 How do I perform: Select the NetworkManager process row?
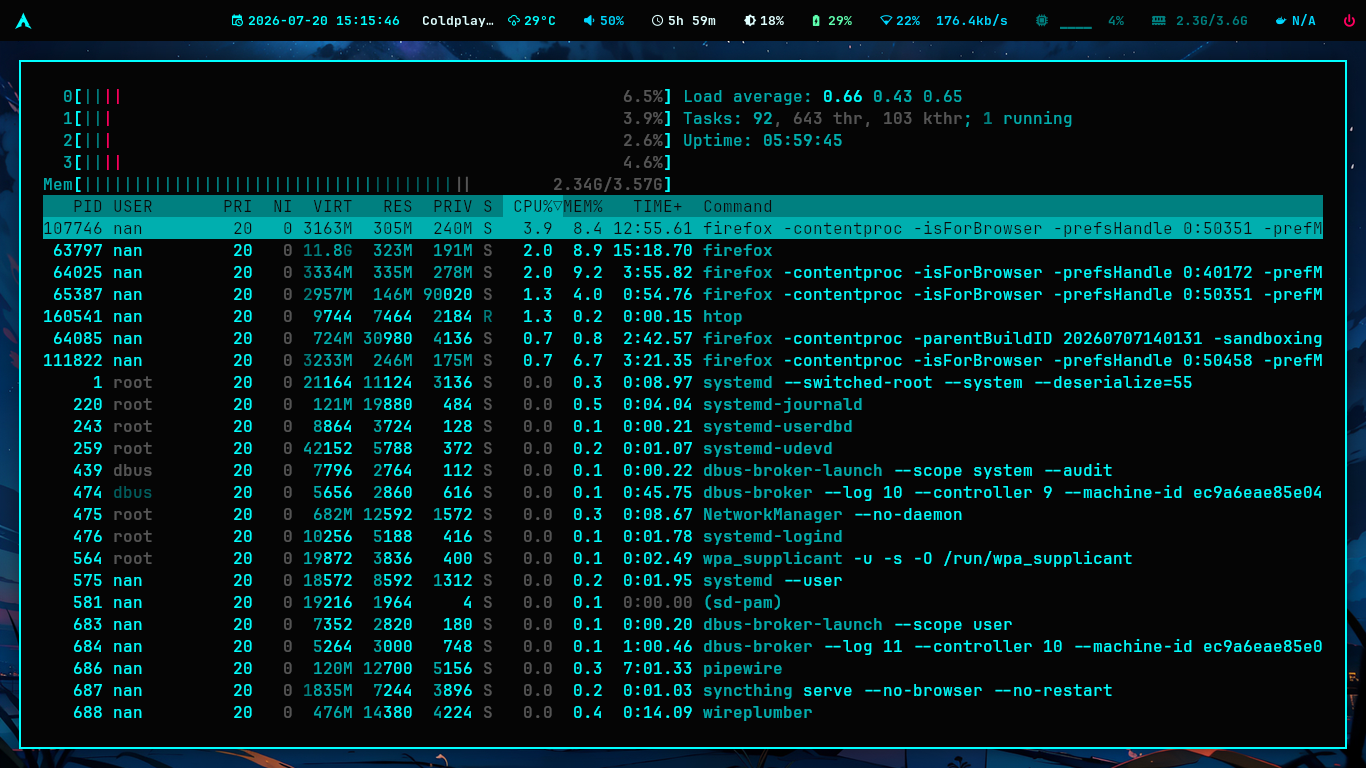(x=683, y=514)
